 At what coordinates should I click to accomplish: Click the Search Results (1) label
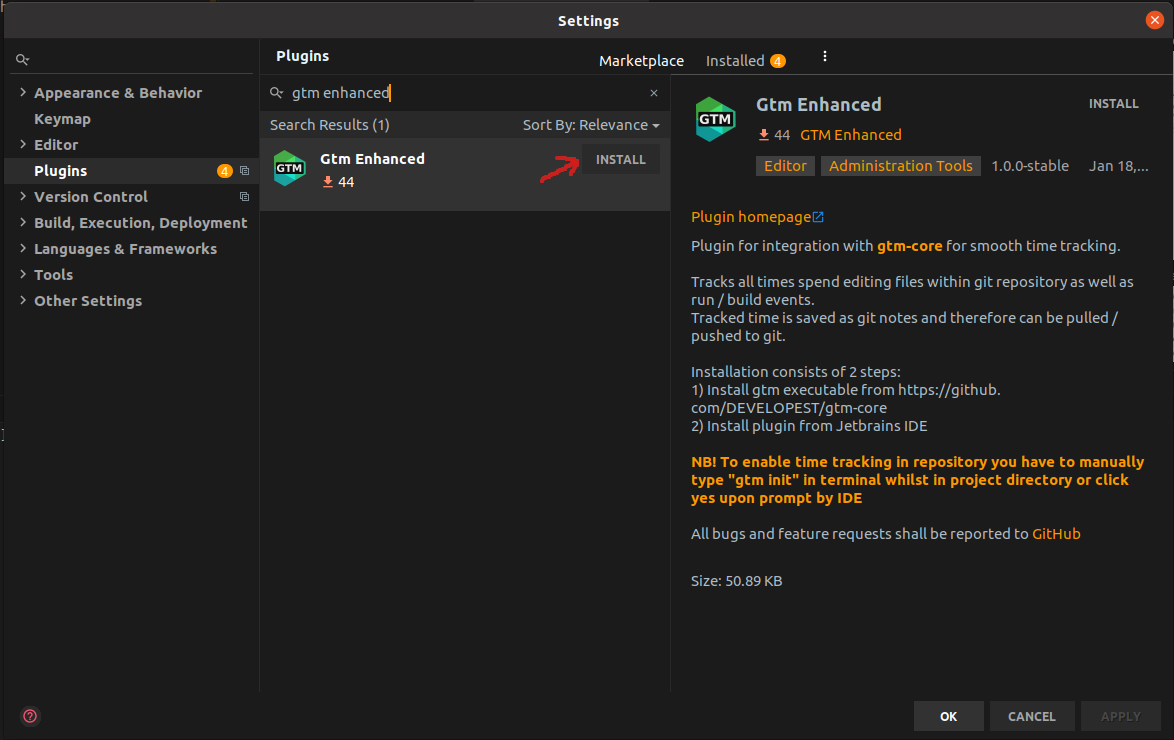329,125
